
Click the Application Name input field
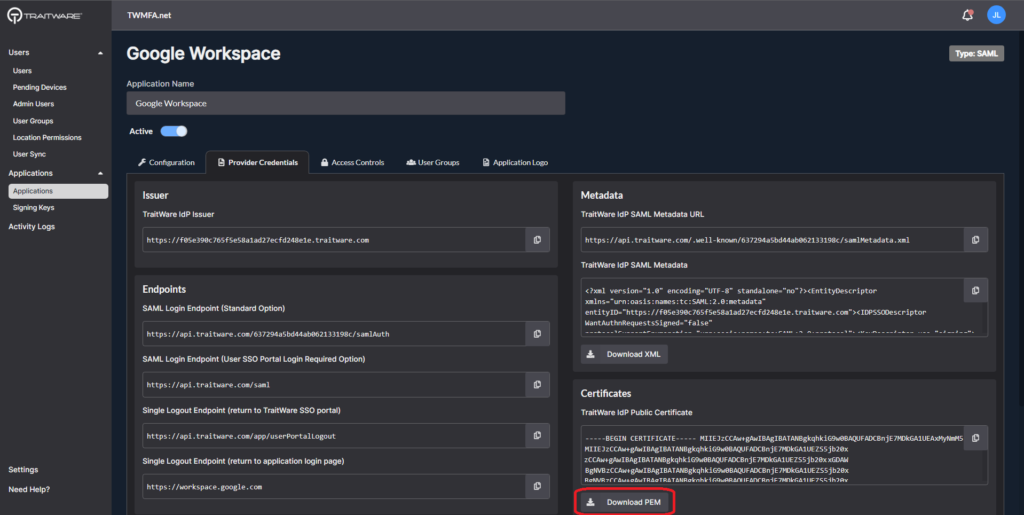[x=345, y=103]
